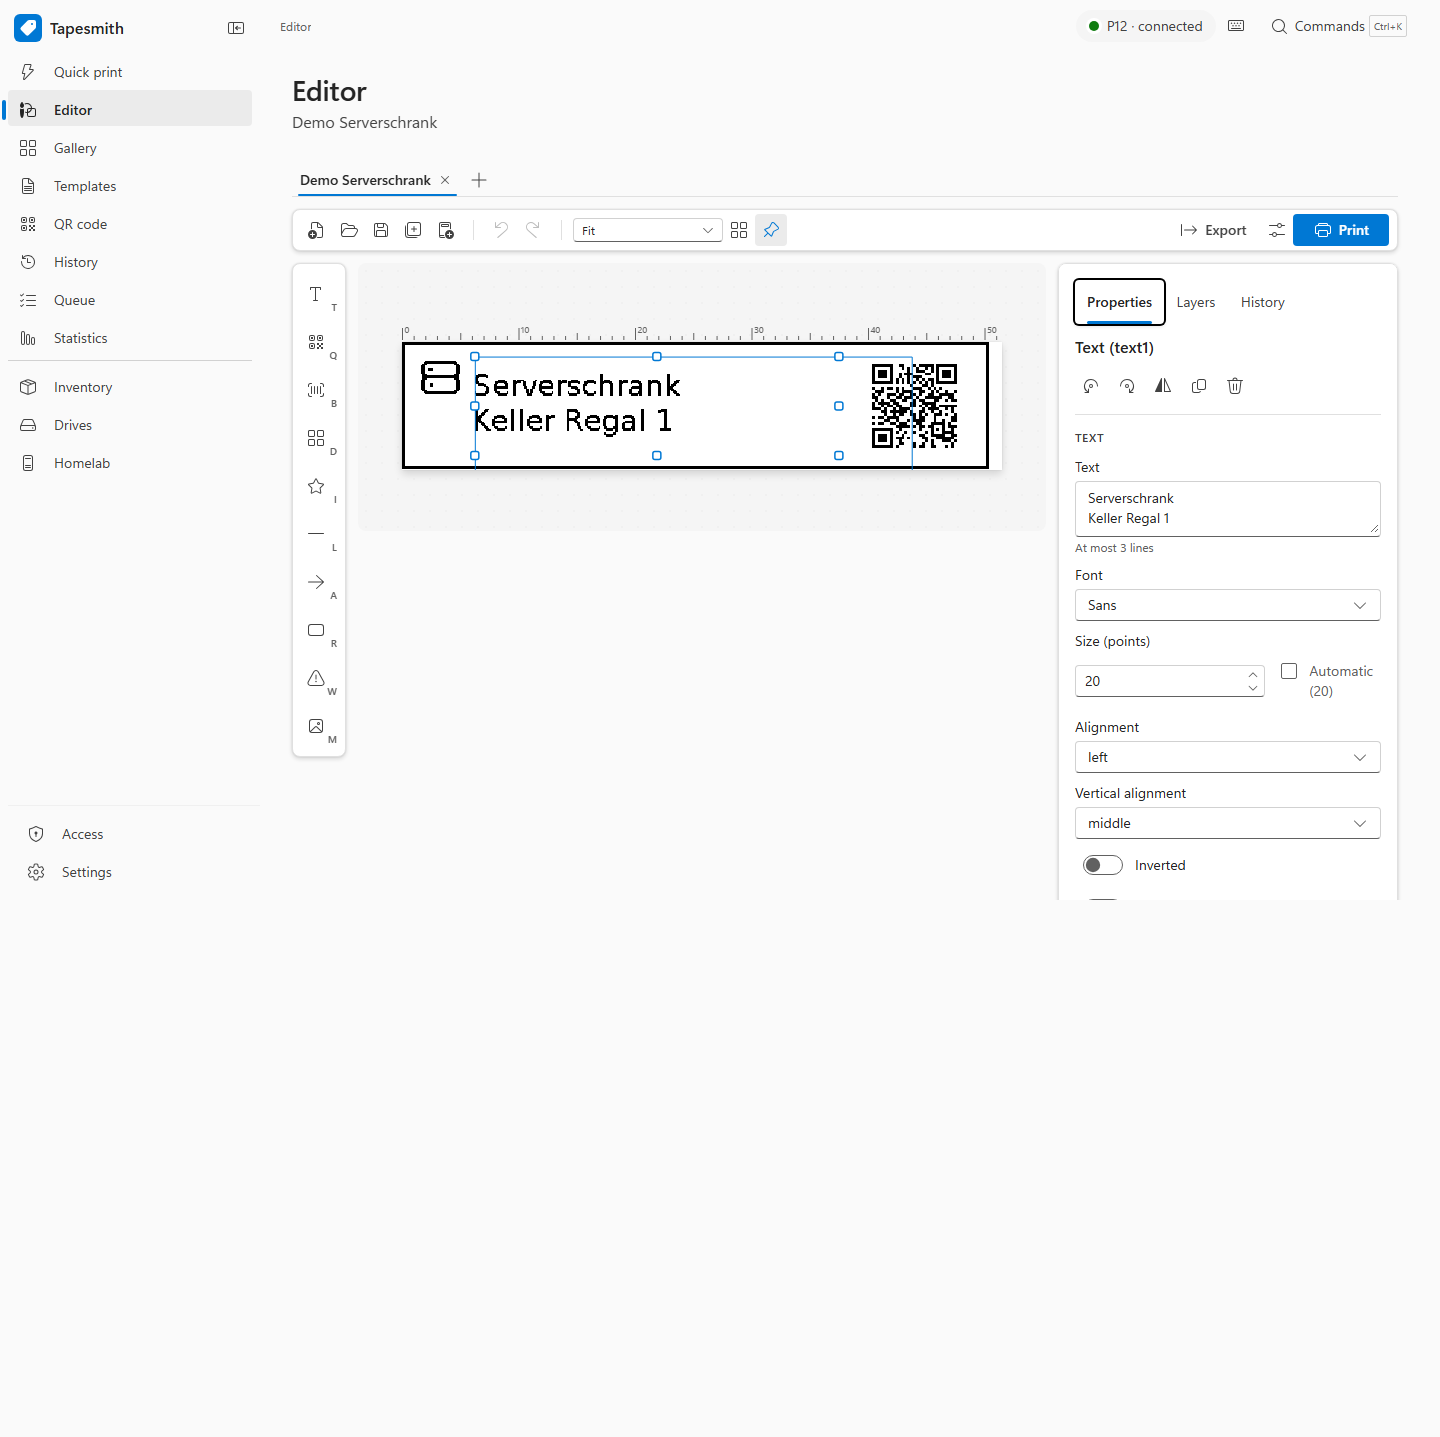This screenshot has width=1440, height=1437.
Task: Enable Automatic size checkbox
Action: coord(1289,671)
